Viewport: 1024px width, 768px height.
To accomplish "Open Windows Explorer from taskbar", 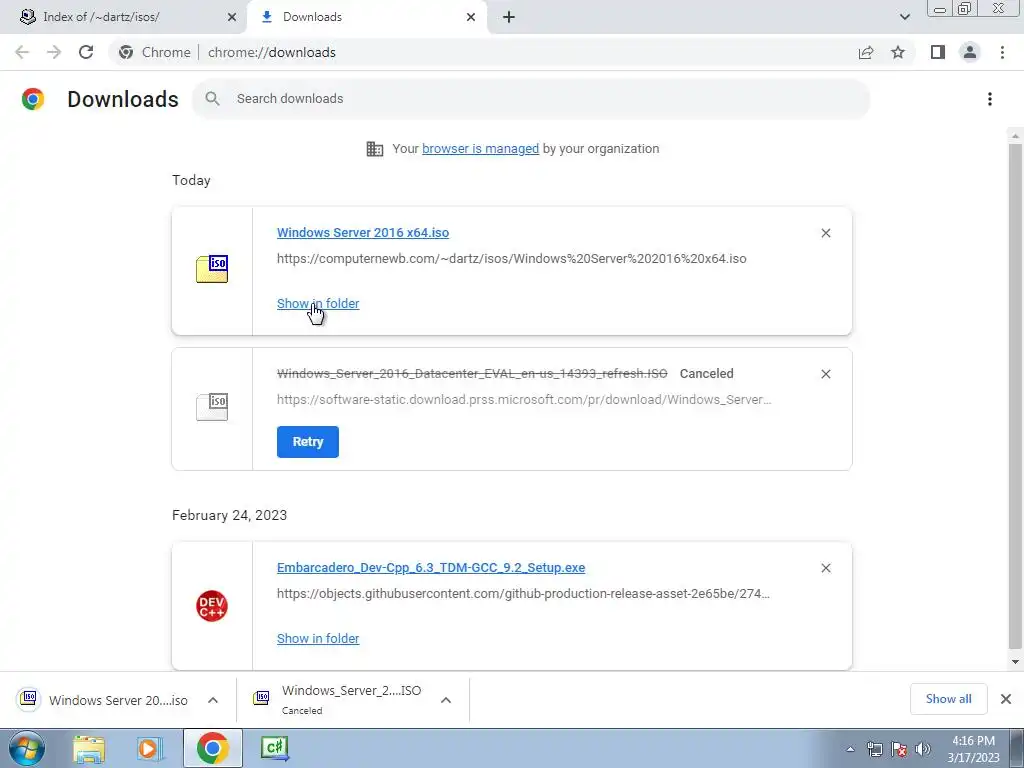I will coord(89,748).
